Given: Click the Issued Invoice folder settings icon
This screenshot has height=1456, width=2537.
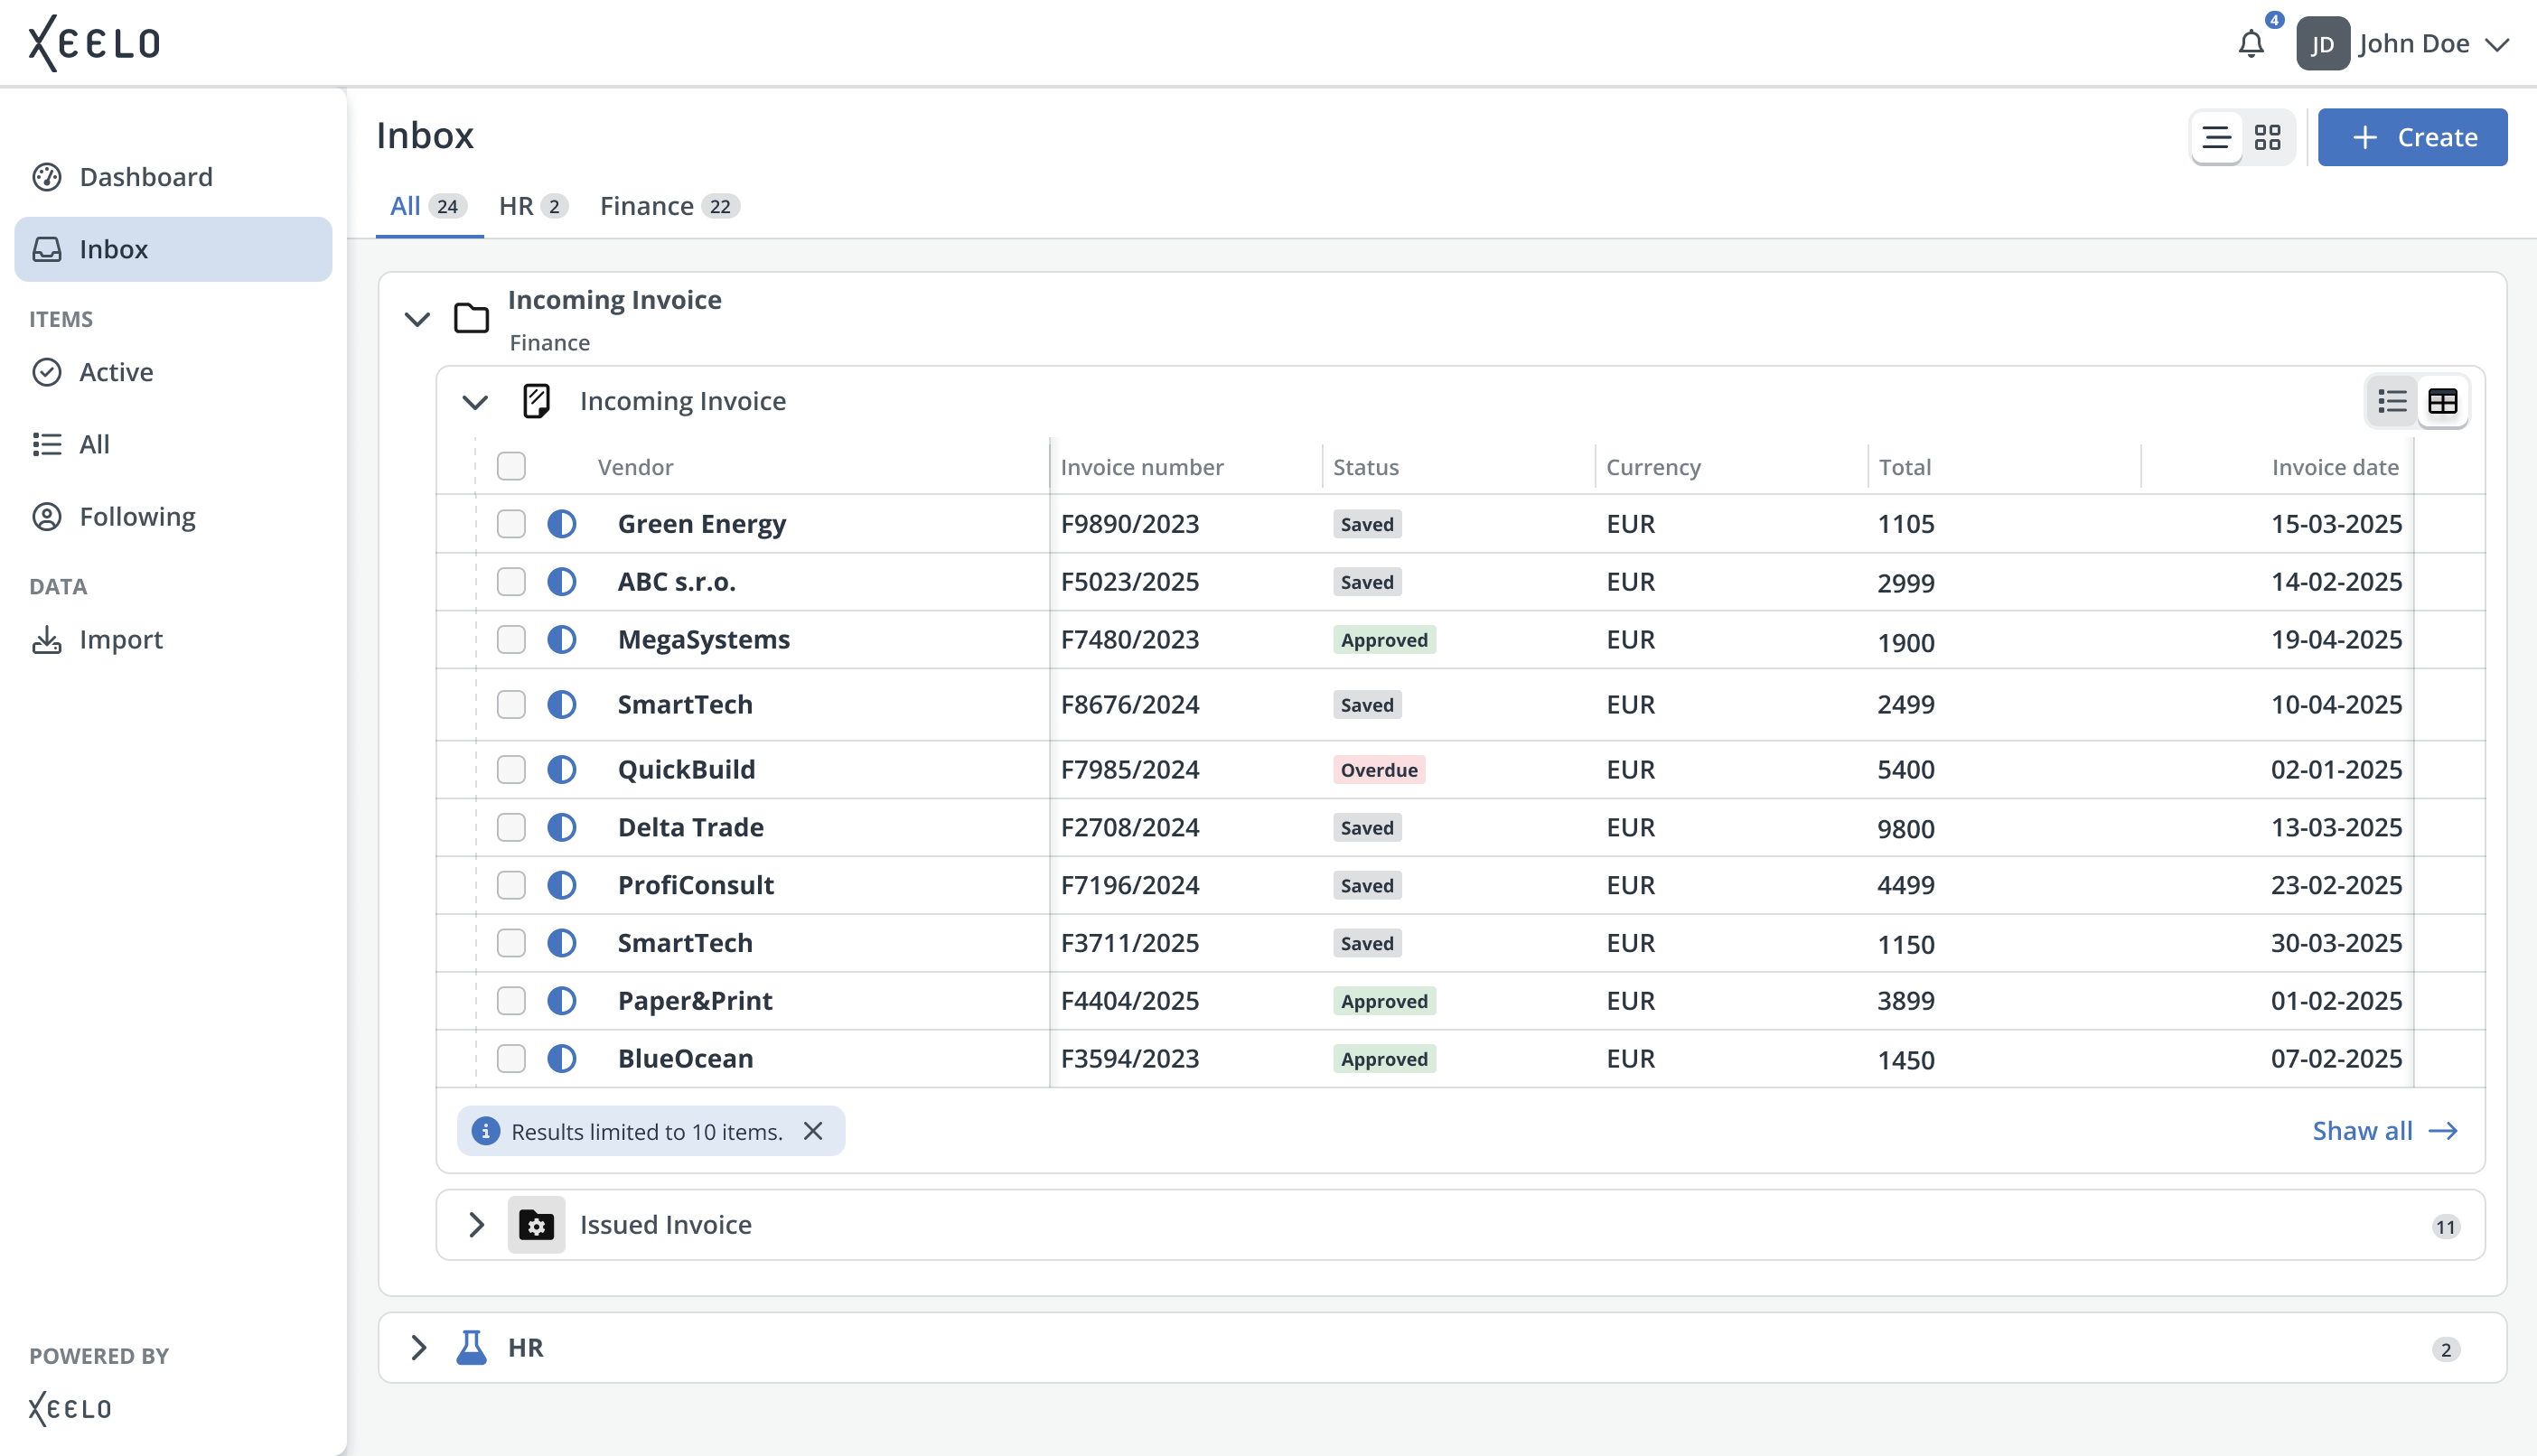Looking at the screenshot, I should coord(536,1224).
